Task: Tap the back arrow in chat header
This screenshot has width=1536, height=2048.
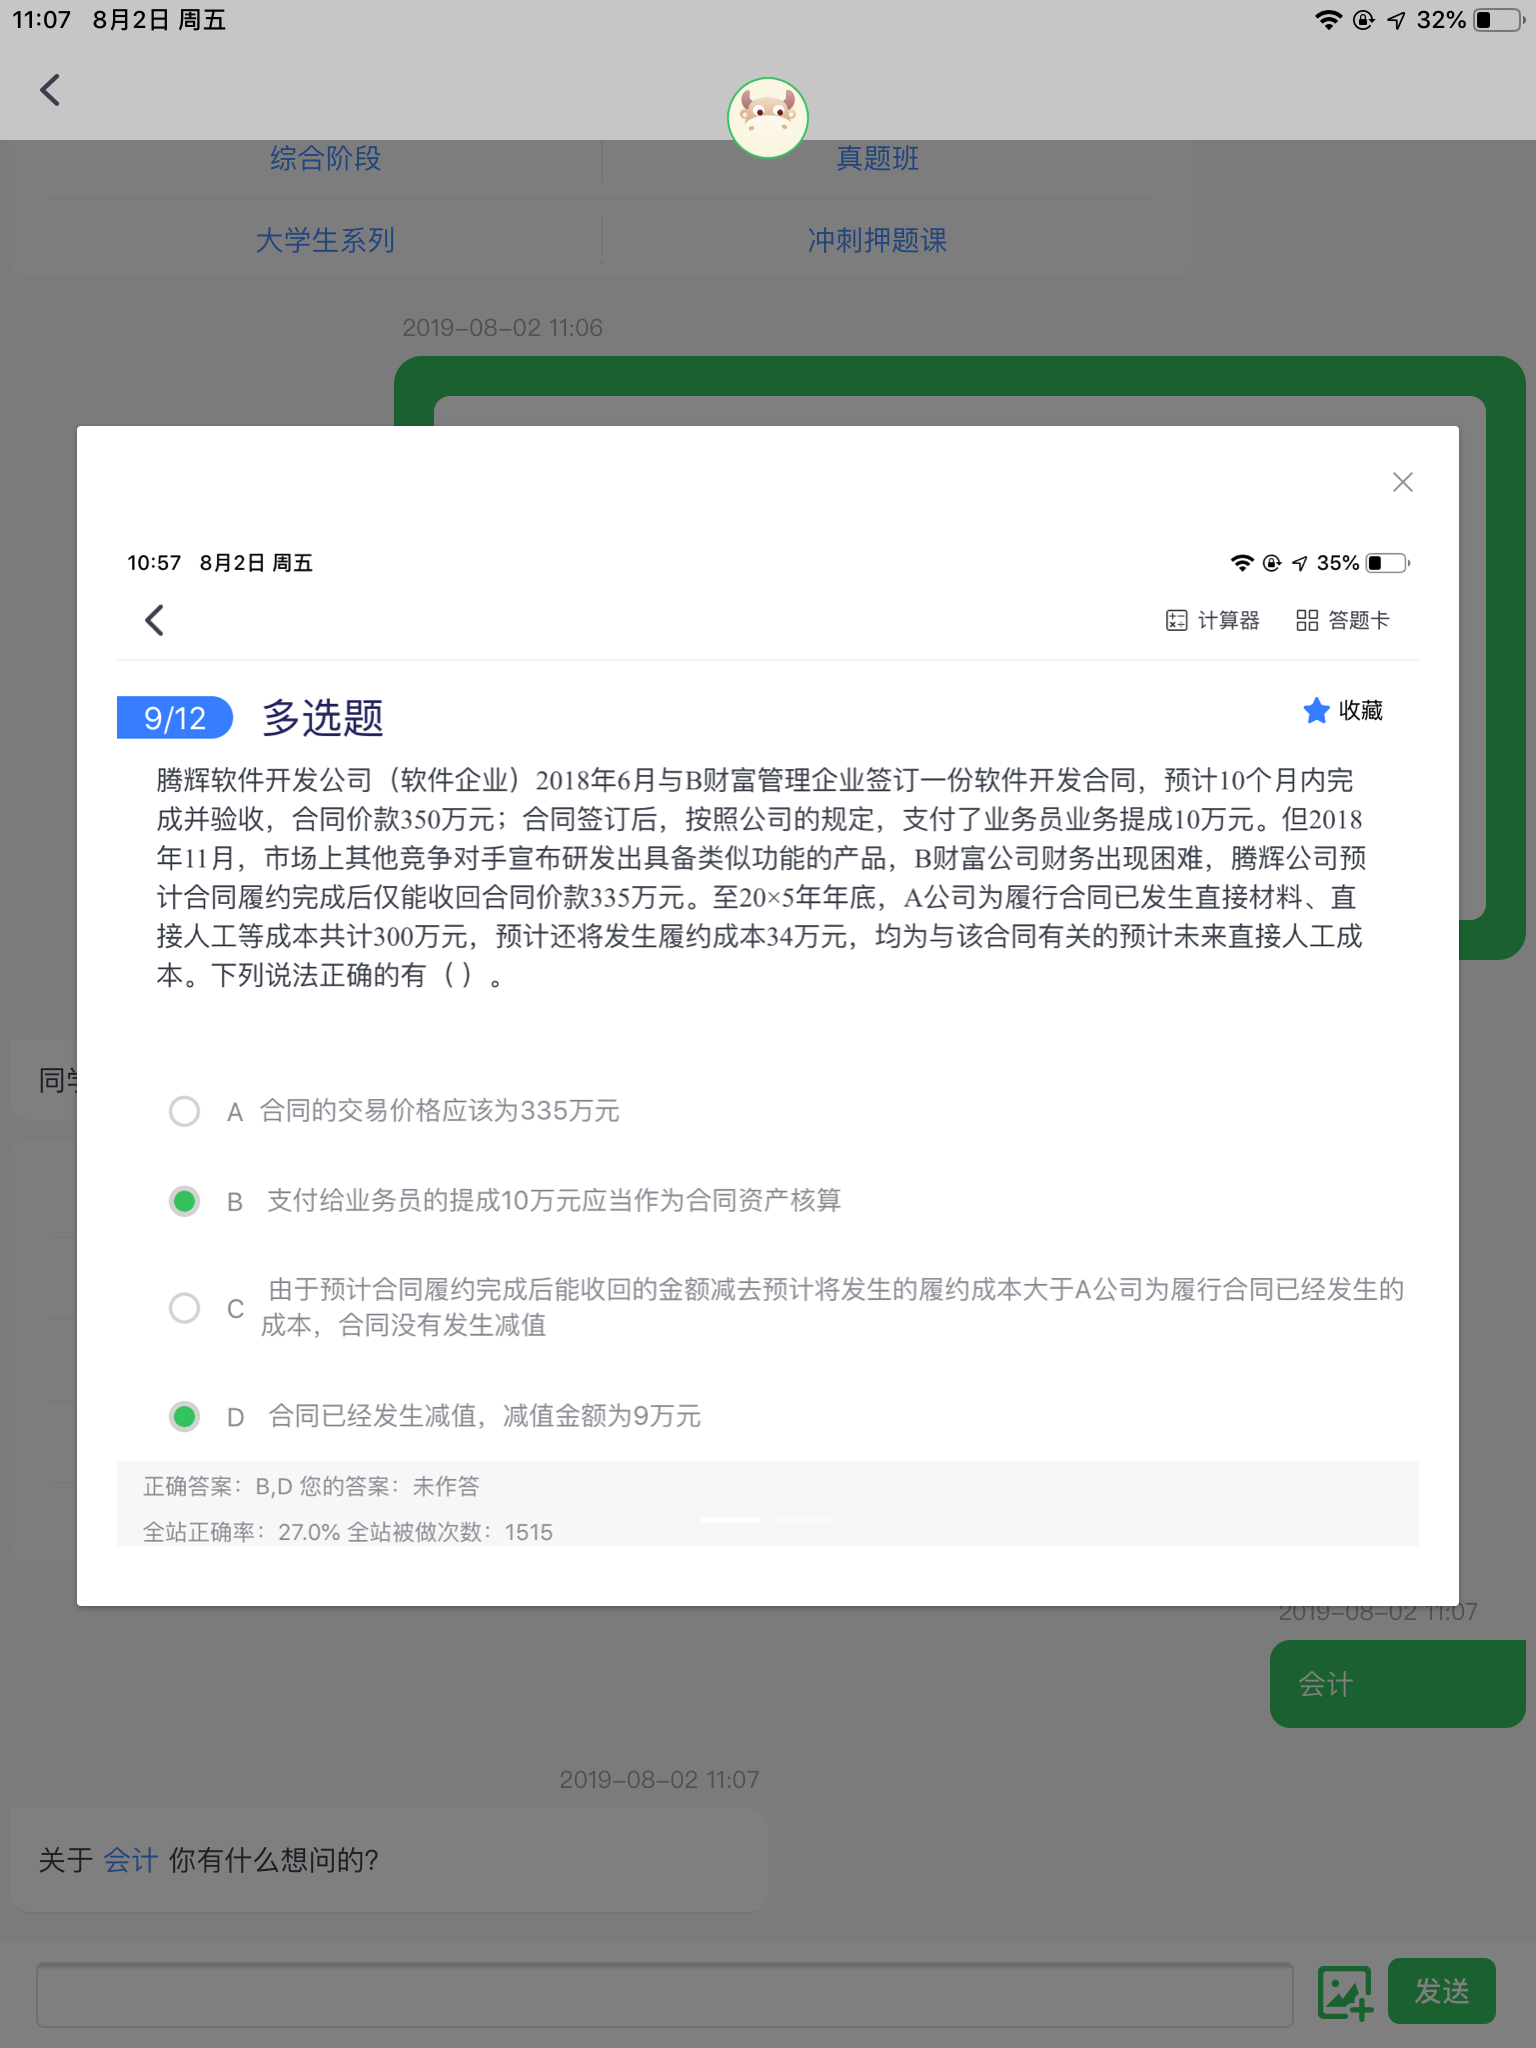Action: pyautogui.click(x=50, y=90)
